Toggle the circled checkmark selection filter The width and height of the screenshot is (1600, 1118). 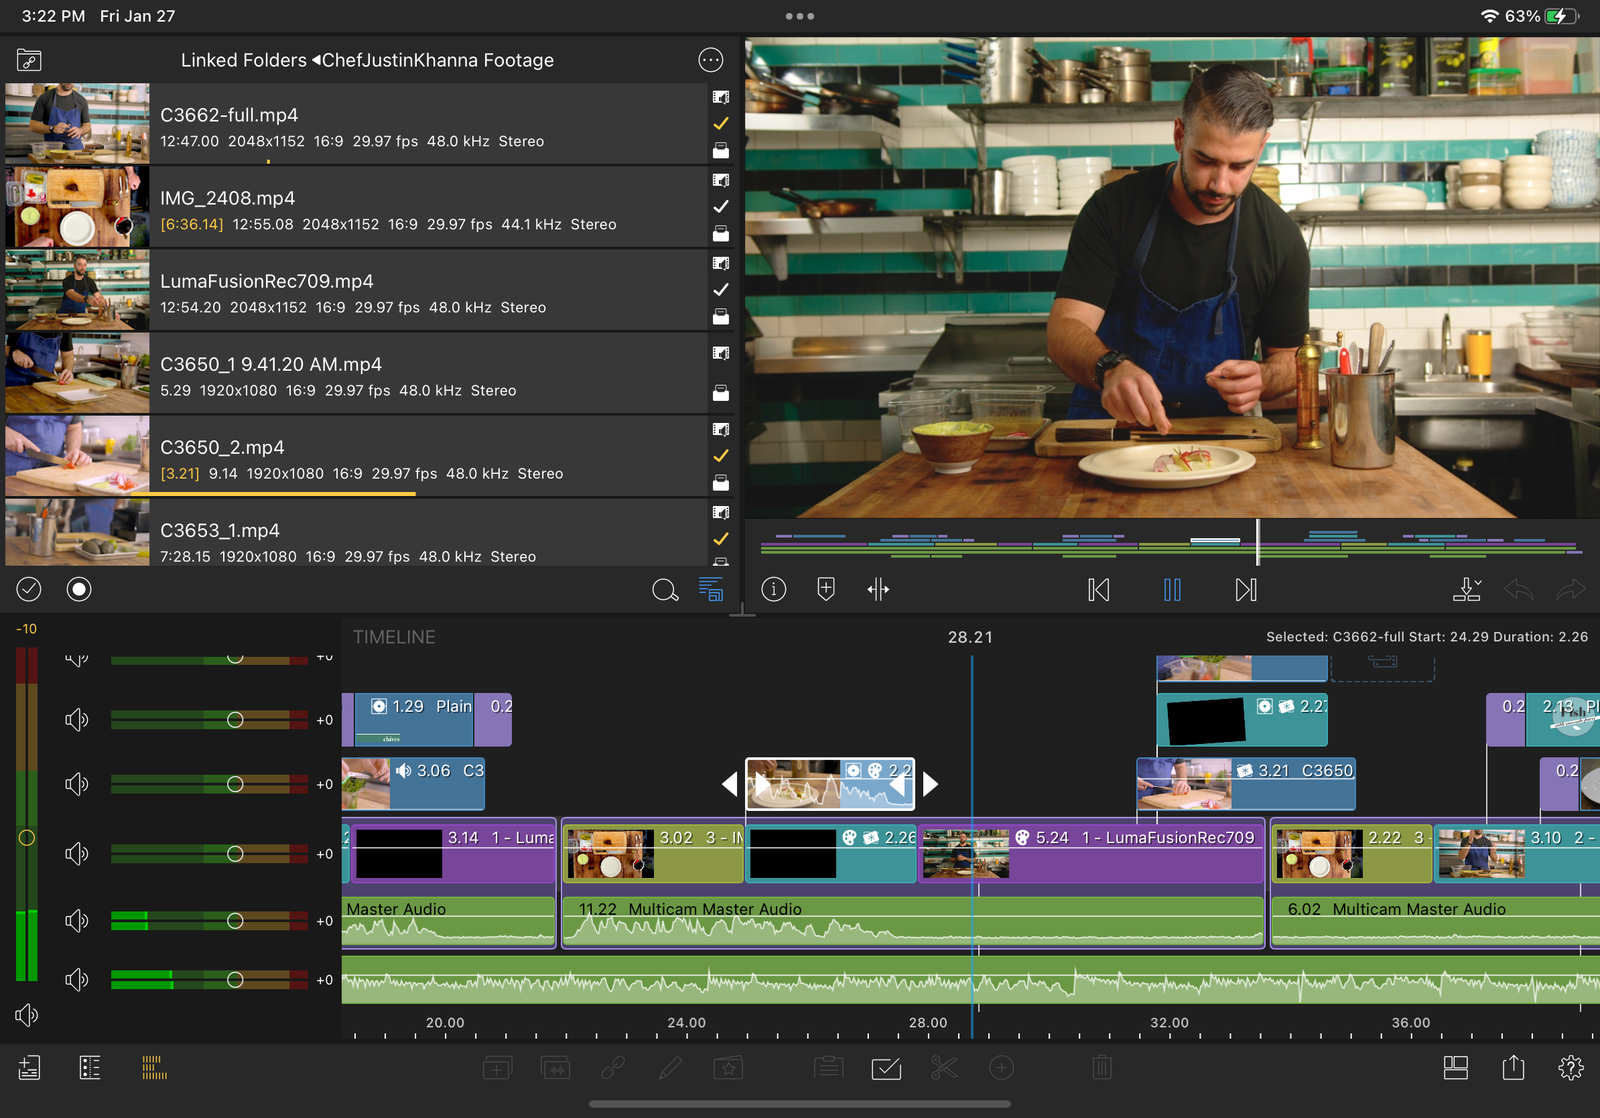29,589
